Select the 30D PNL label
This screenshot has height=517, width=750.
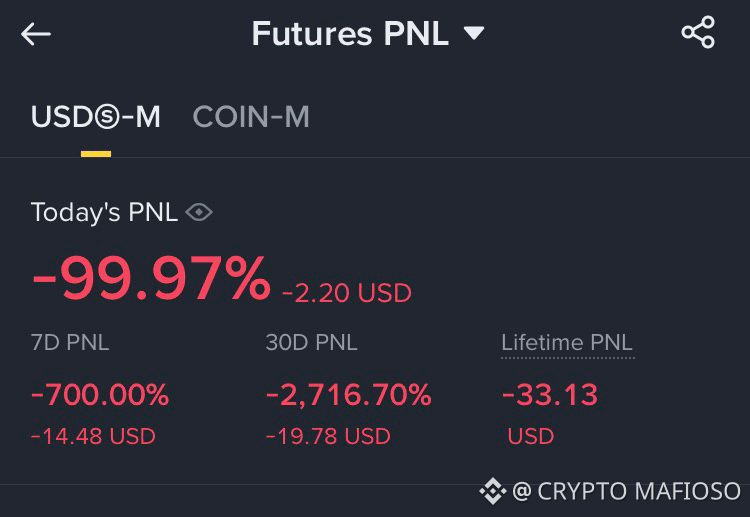(311, 342)
